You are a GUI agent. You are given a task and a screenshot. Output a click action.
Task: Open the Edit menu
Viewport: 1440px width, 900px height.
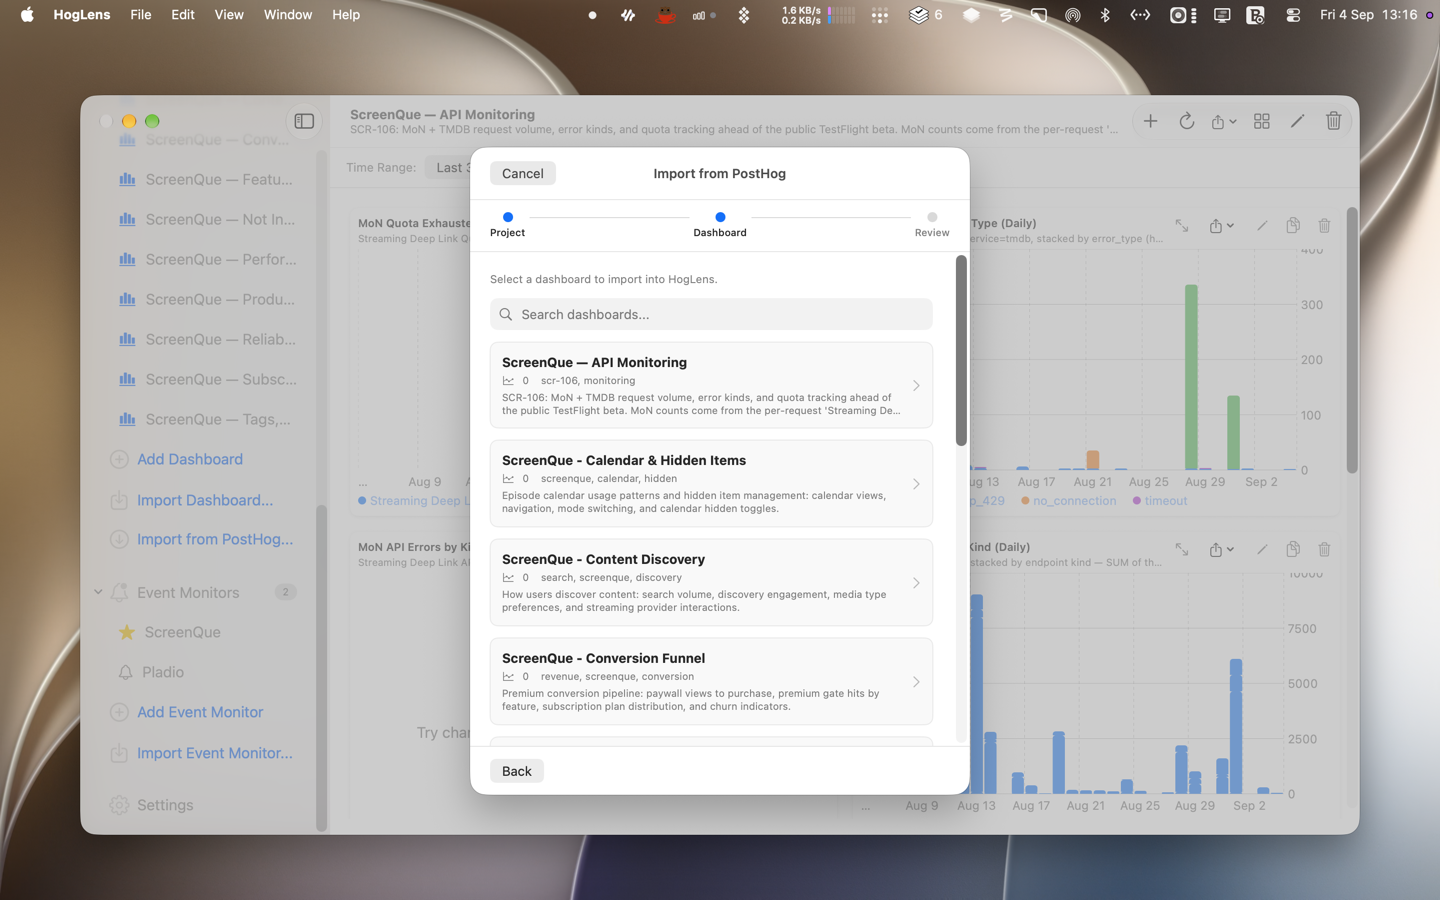(183, 15)
